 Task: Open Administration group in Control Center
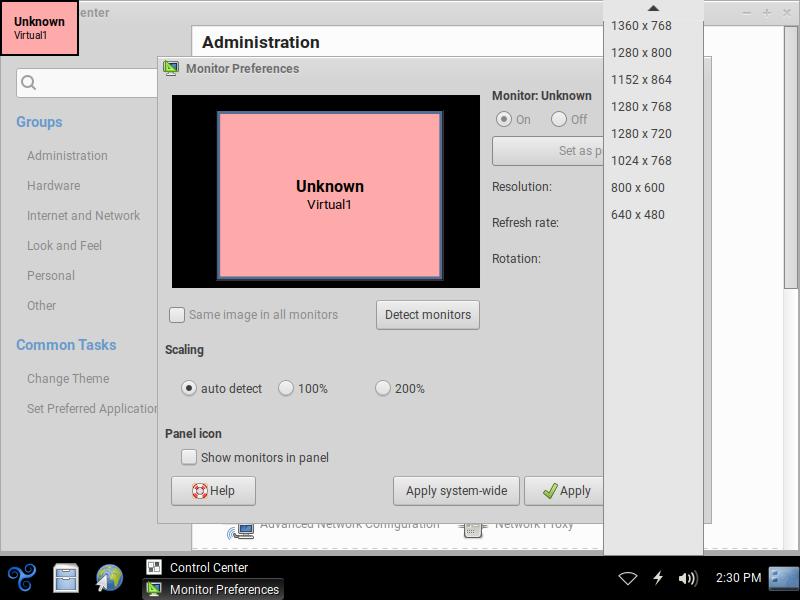click(67, 156)
